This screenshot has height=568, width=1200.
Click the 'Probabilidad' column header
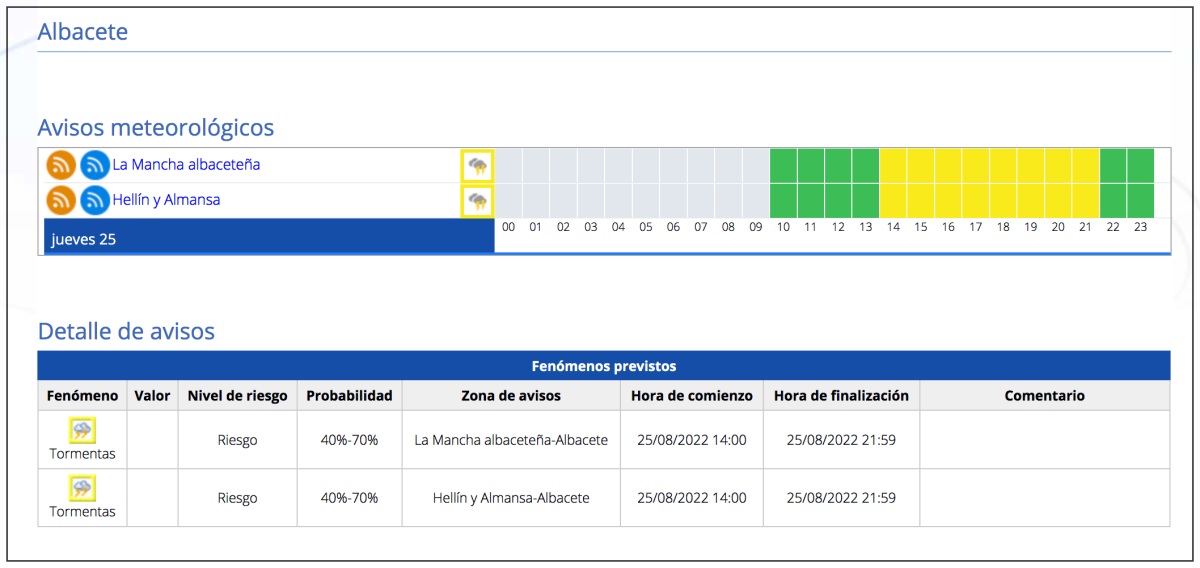[349, 396]
